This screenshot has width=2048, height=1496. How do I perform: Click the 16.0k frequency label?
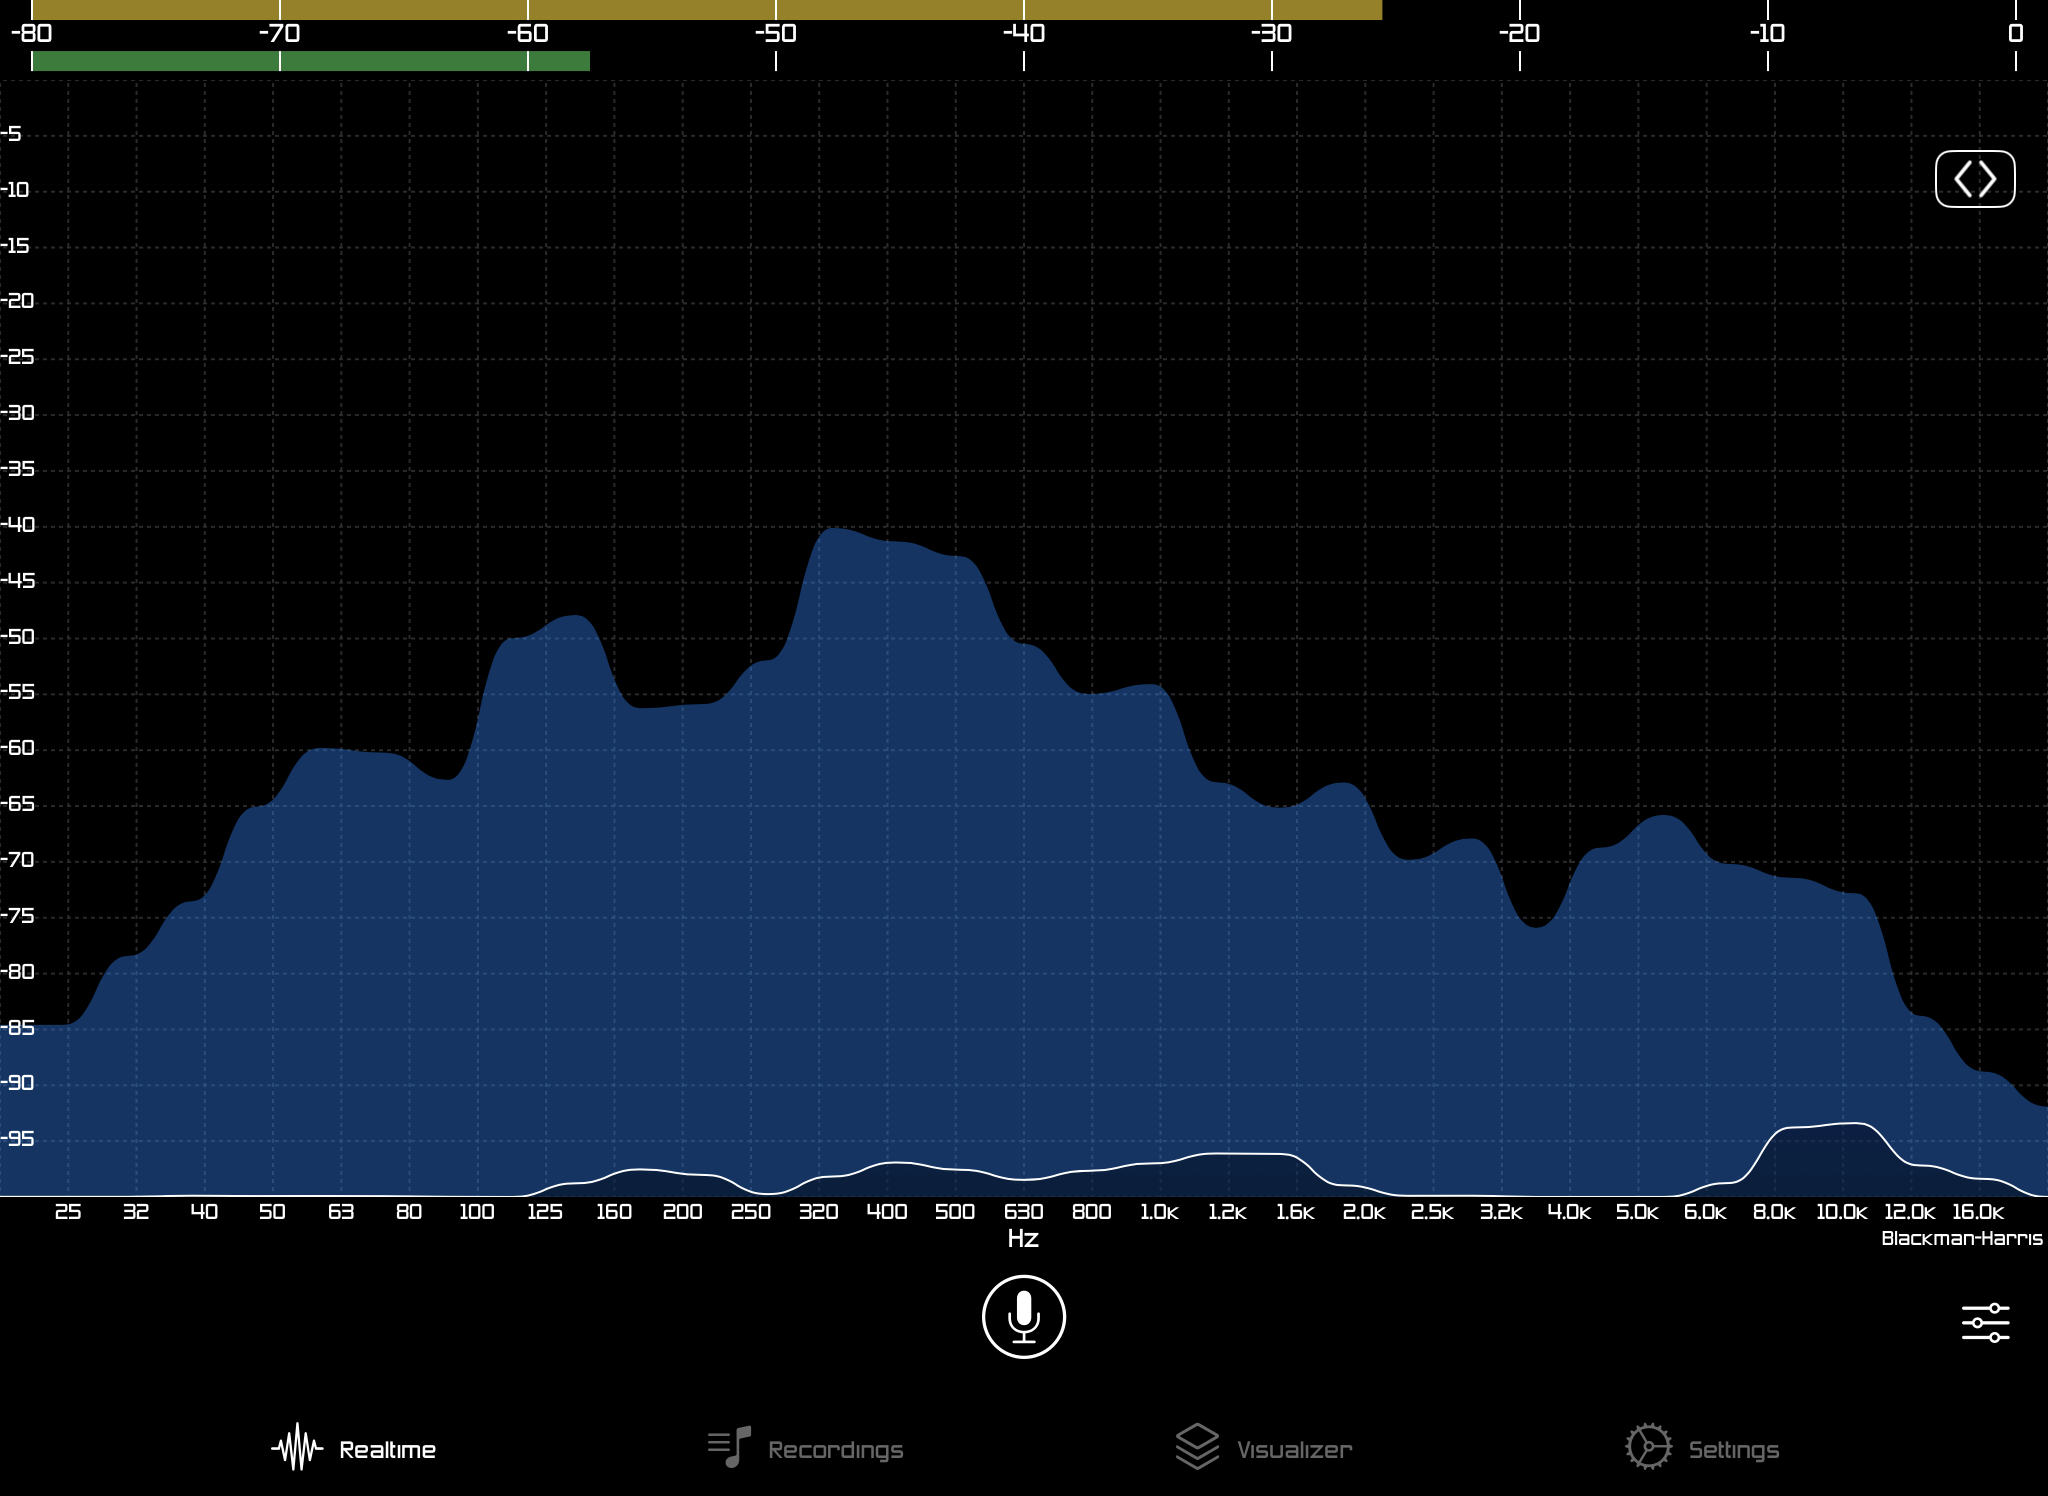coord(1978,1212)
